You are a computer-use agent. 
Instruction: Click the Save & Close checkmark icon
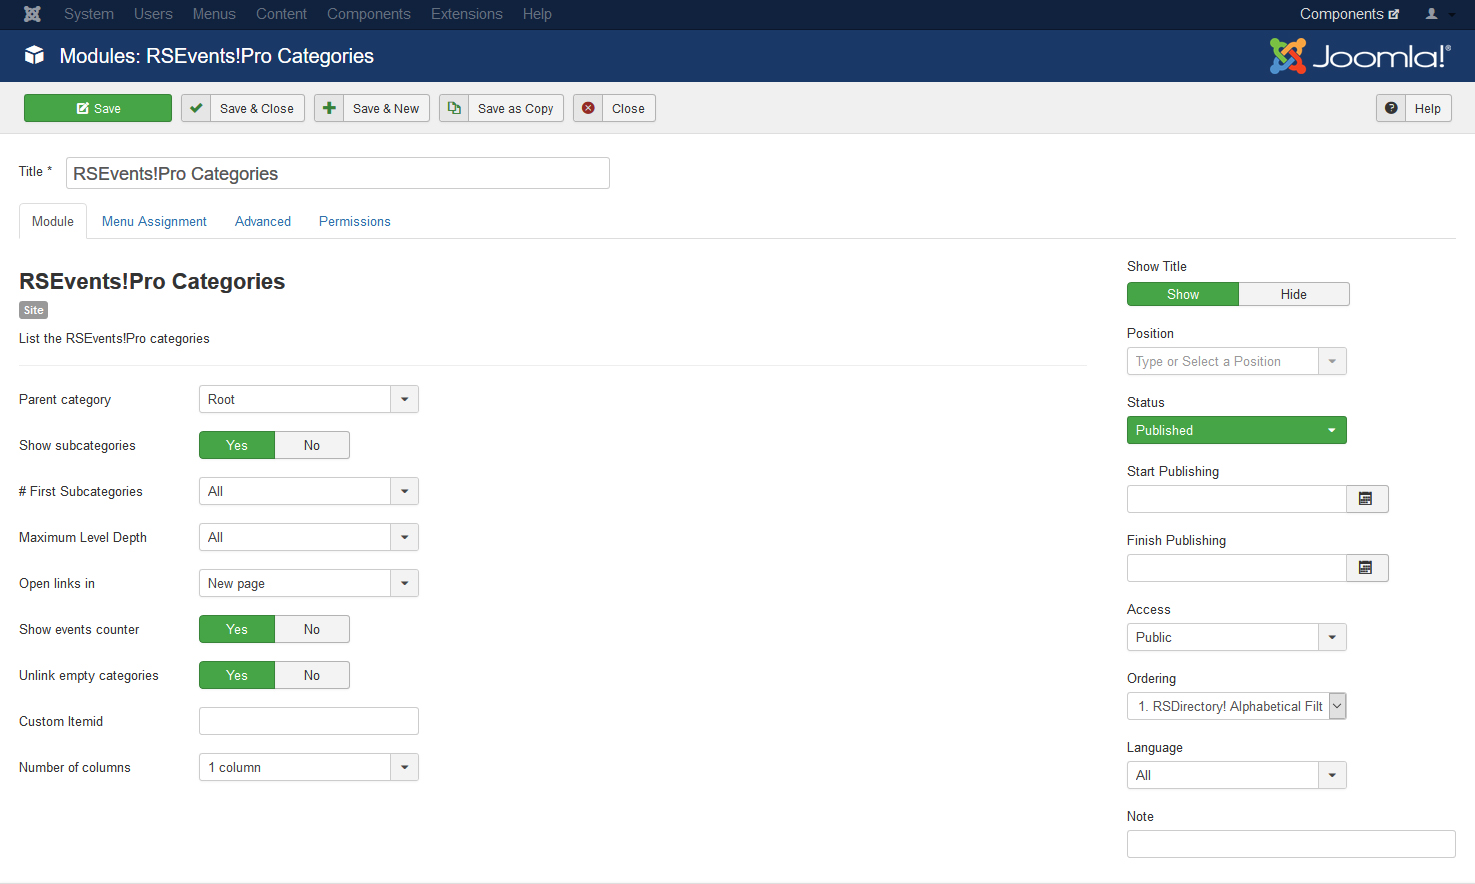[196, 108]
